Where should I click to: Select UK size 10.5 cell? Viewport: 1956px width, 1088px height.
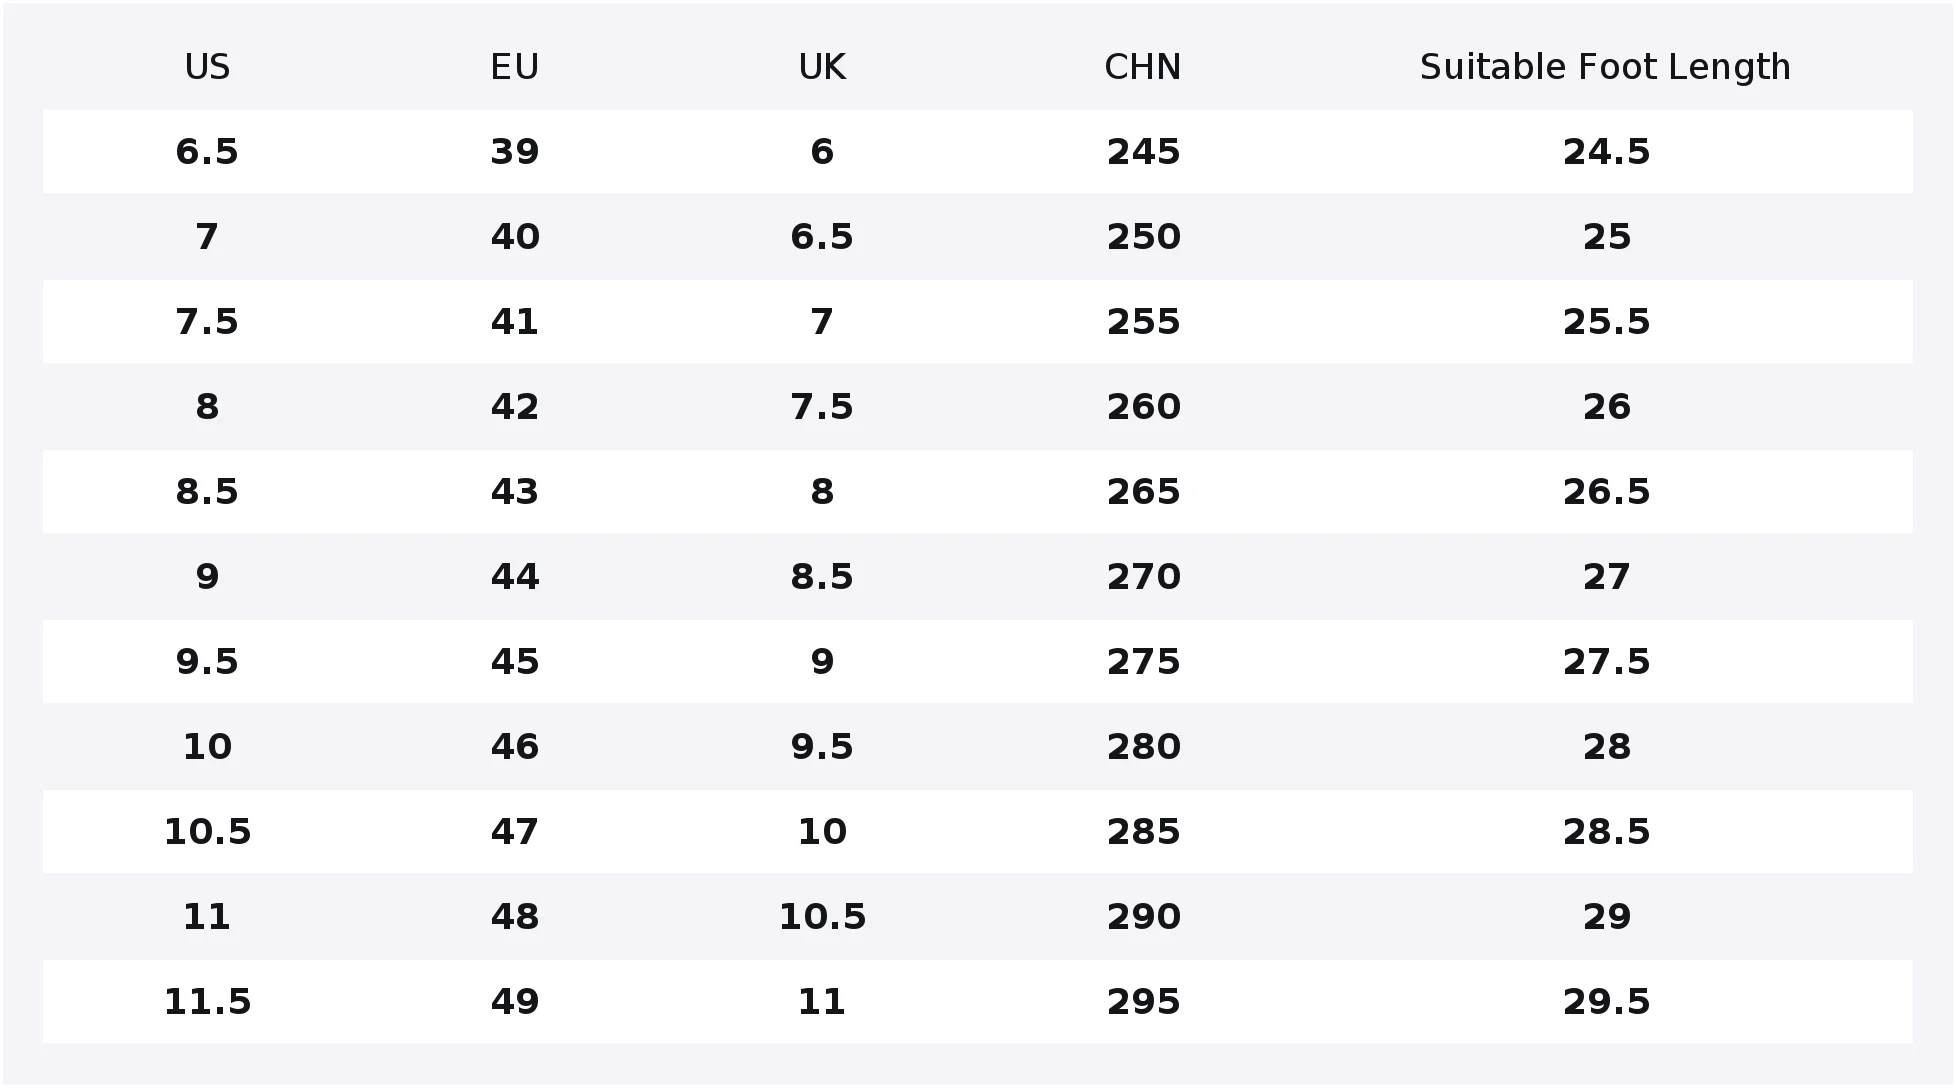(822, 917)
